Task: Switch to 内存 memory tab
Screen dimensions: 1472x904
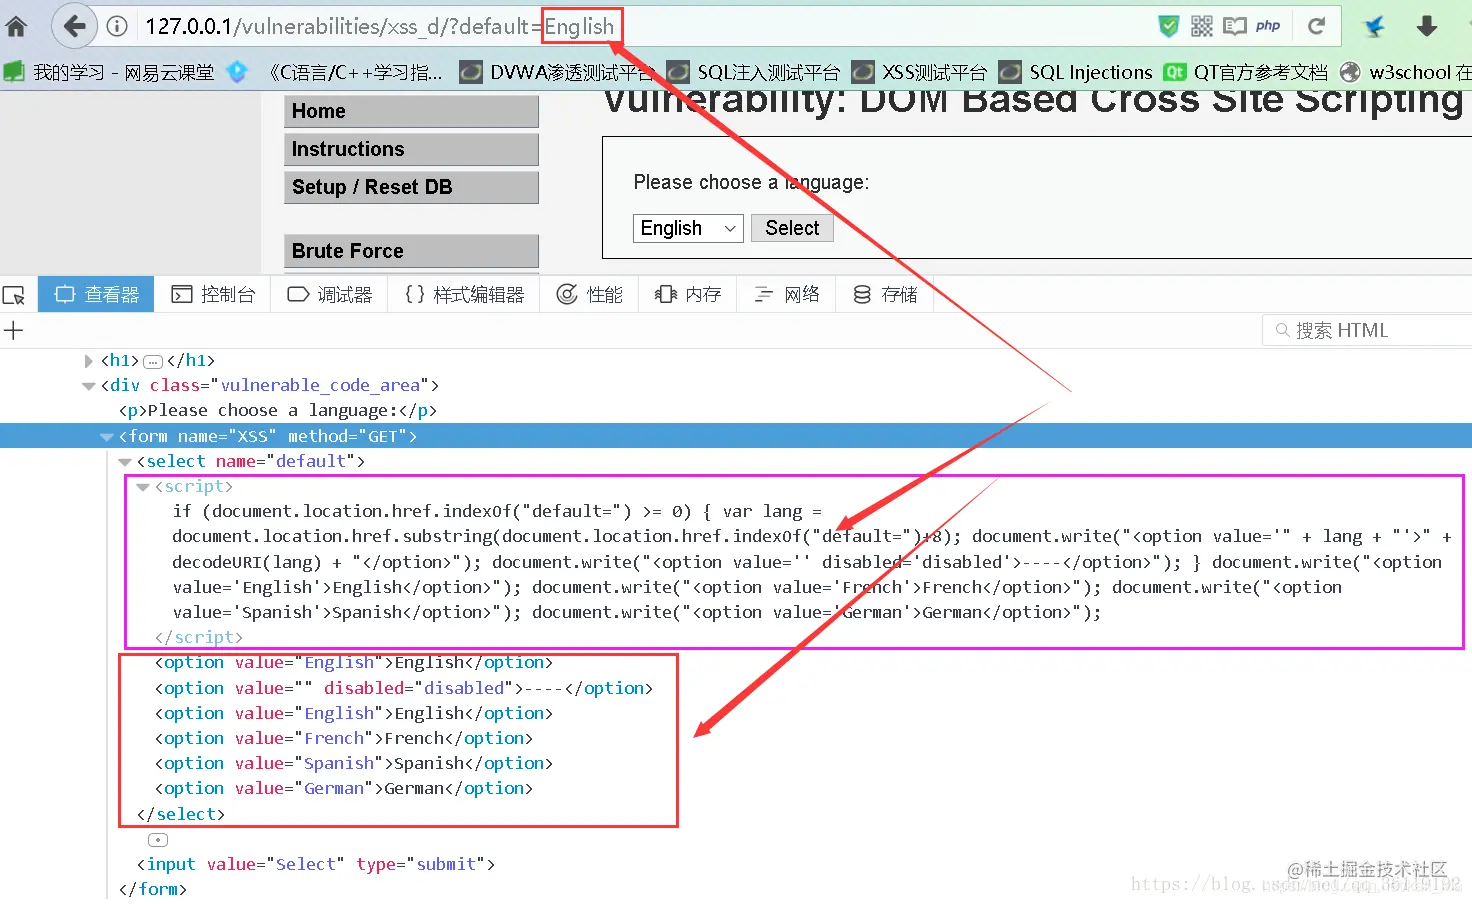Action: coord(688,294)
